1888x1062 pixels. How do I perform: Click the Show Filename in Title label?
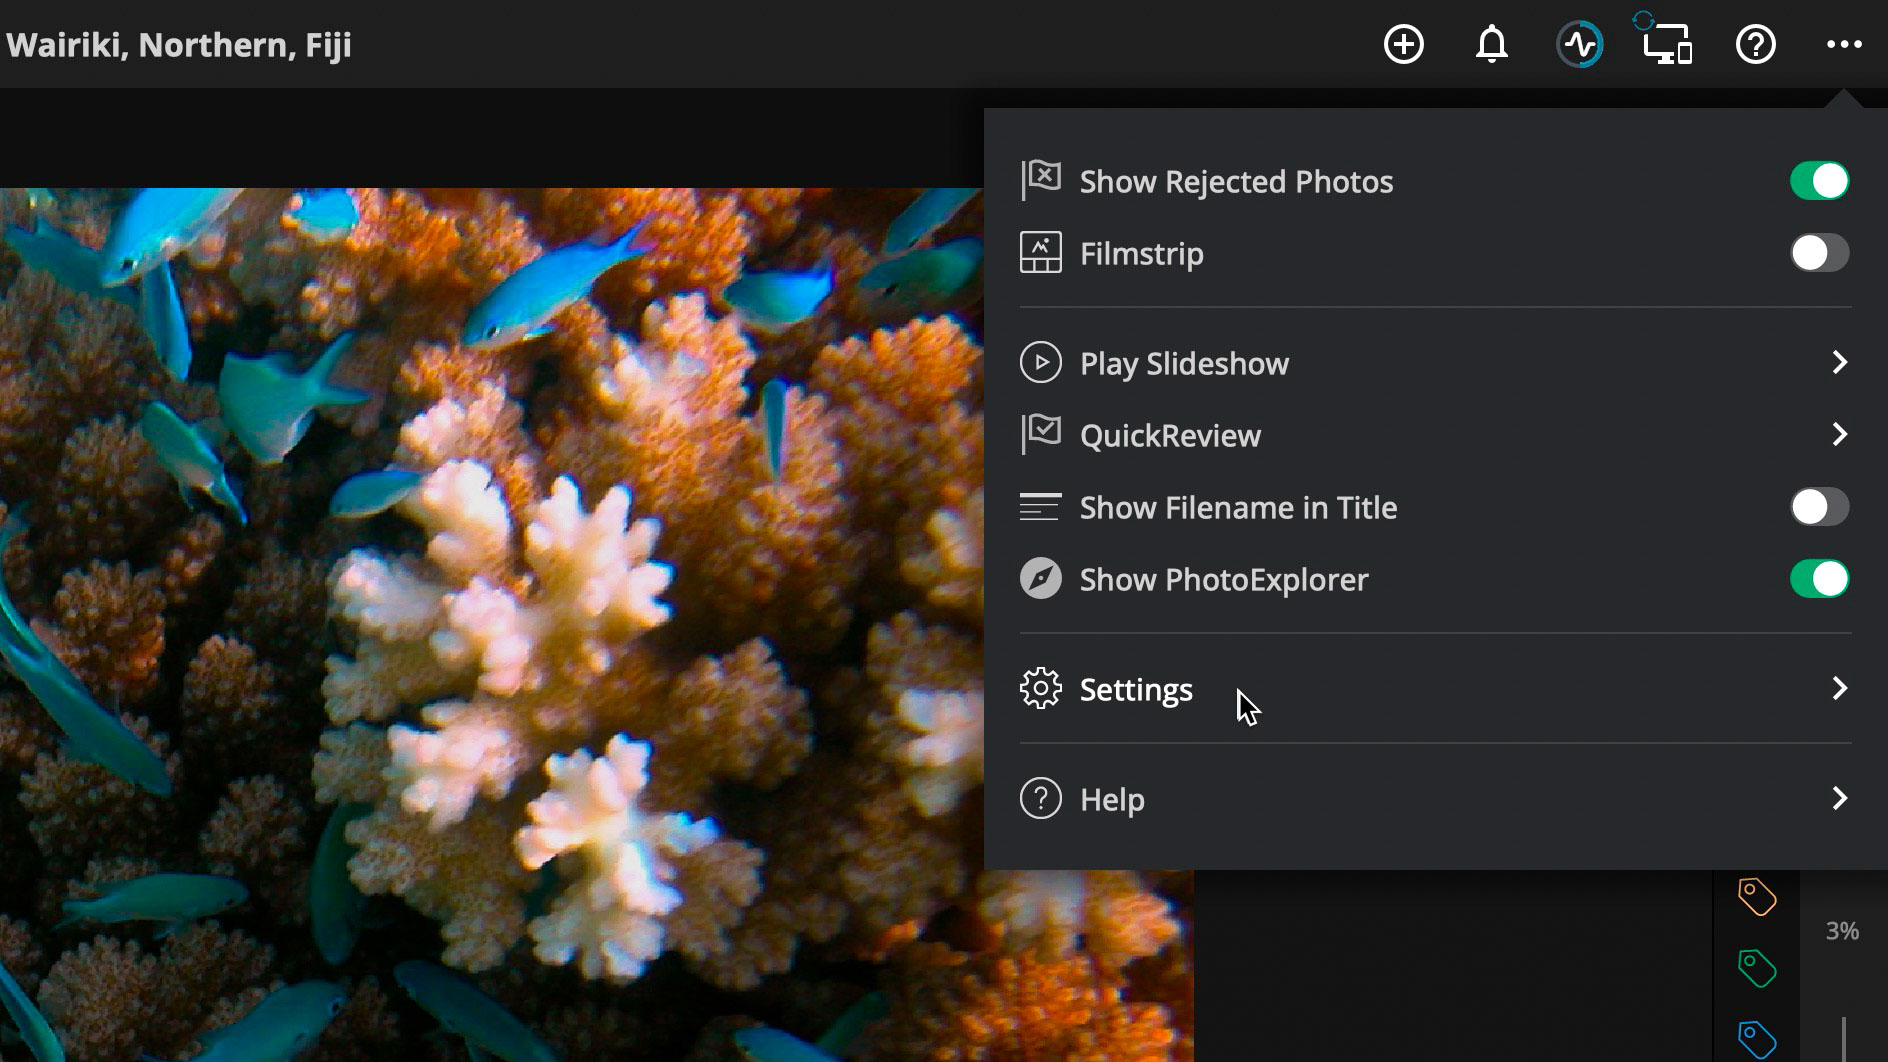point(1238,508)
